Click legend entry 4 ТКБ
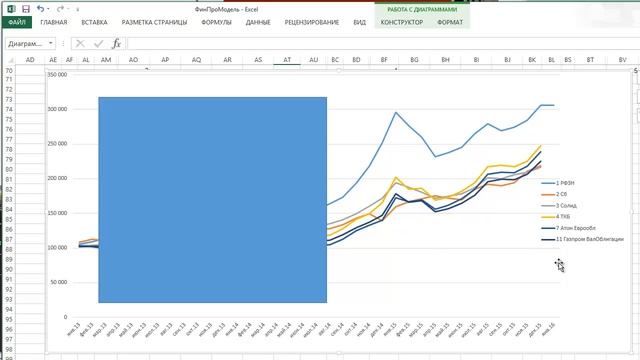The image size is (640, 360). point(556,217)
